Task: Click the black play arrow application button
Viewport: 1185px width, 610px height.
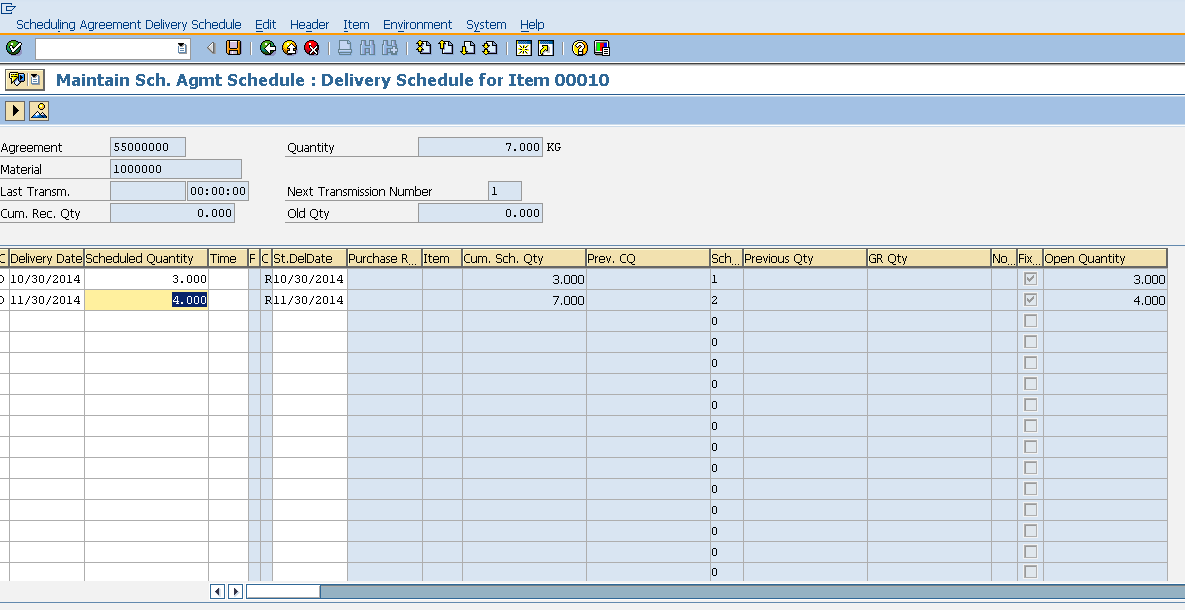Action: pos(15,110)
